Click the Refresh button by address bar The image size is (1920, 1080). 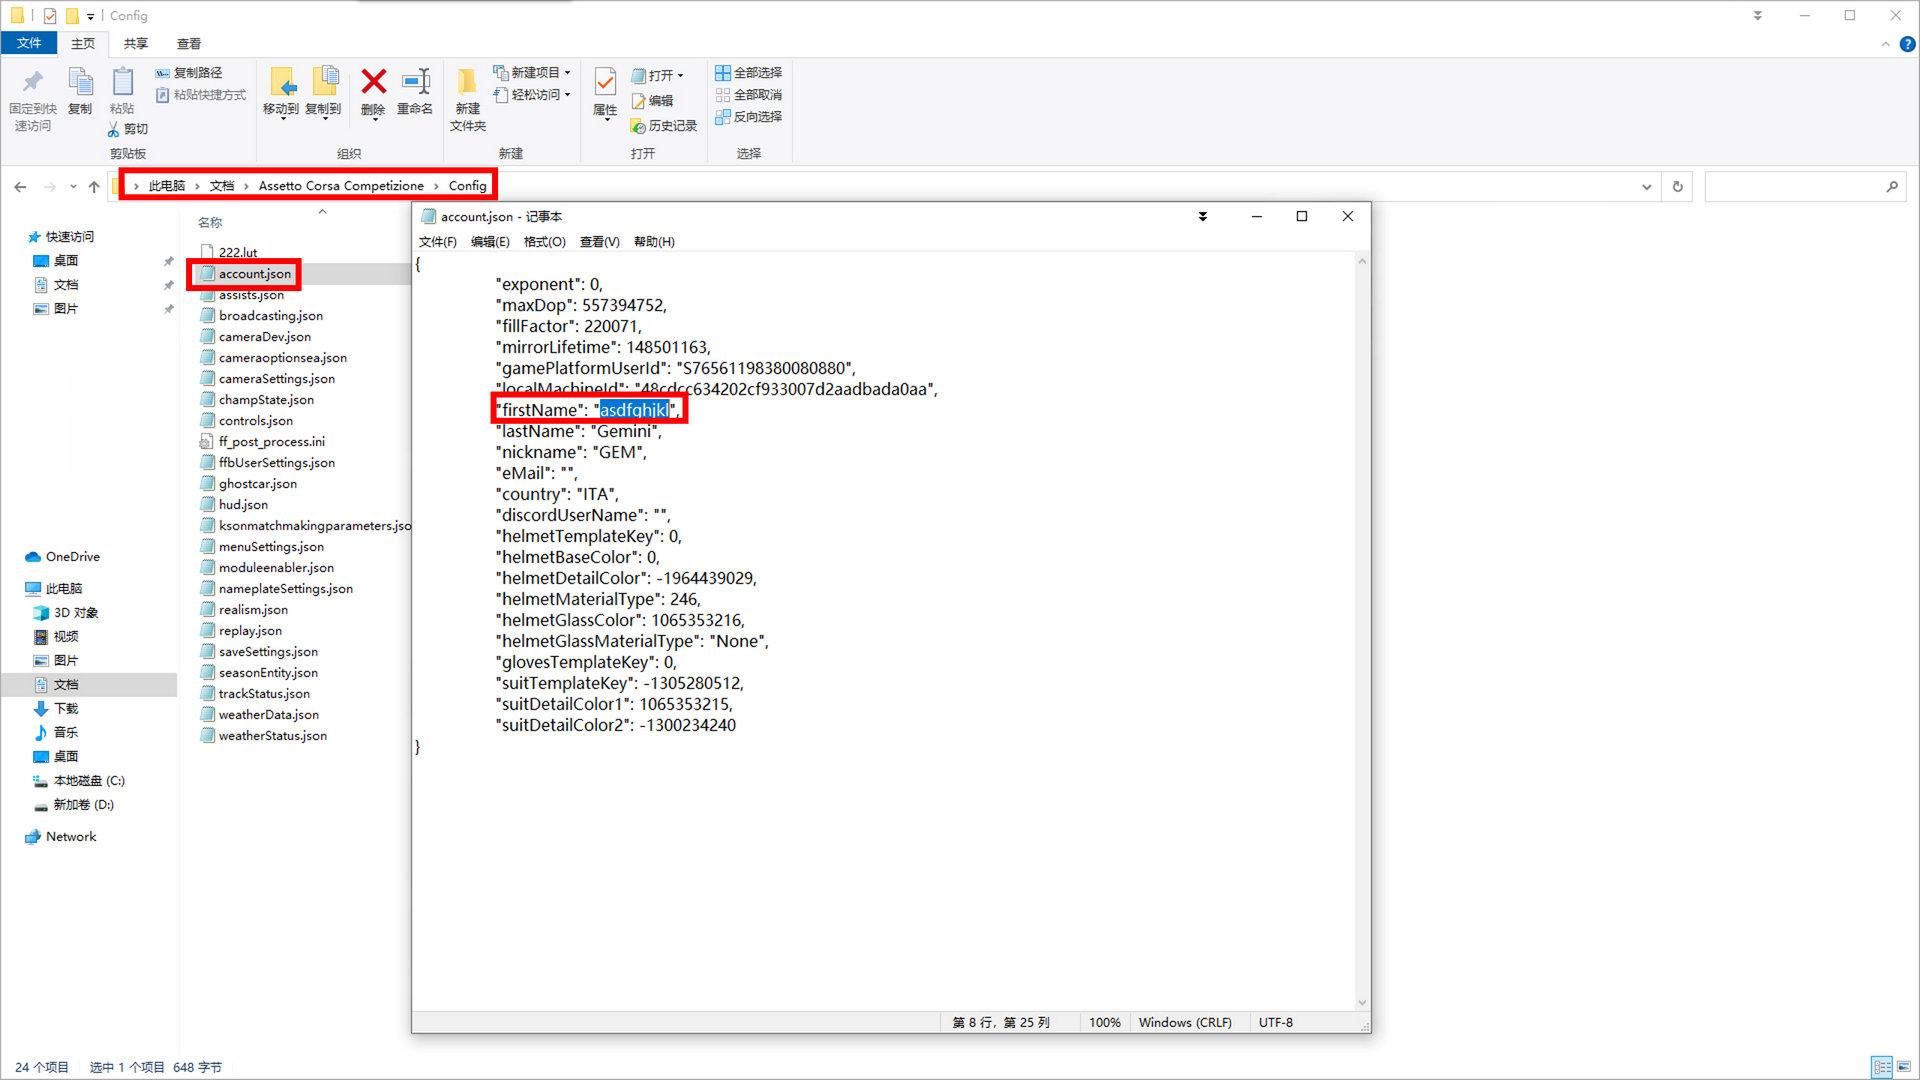(x=1678, y=187)
